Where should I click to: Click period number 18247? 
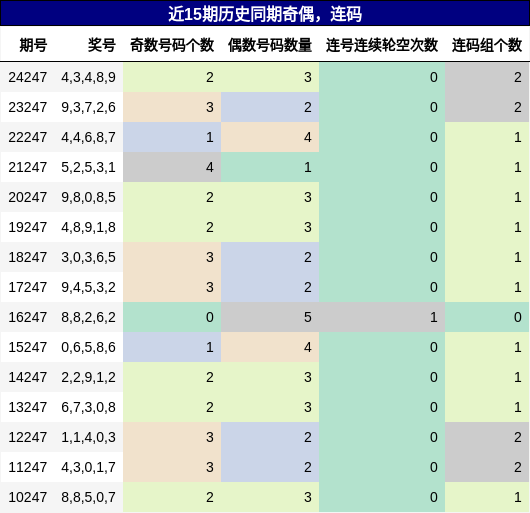click(28, 257)
